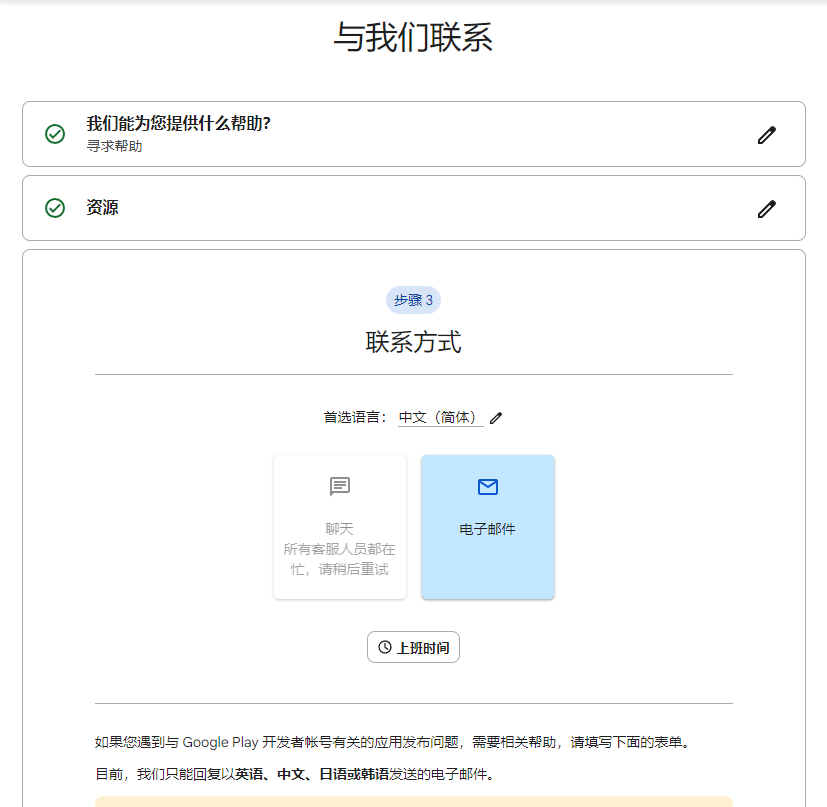The image size is (827, 807).
Task: Expand the 资源 step section
Action: coord(414,208)
